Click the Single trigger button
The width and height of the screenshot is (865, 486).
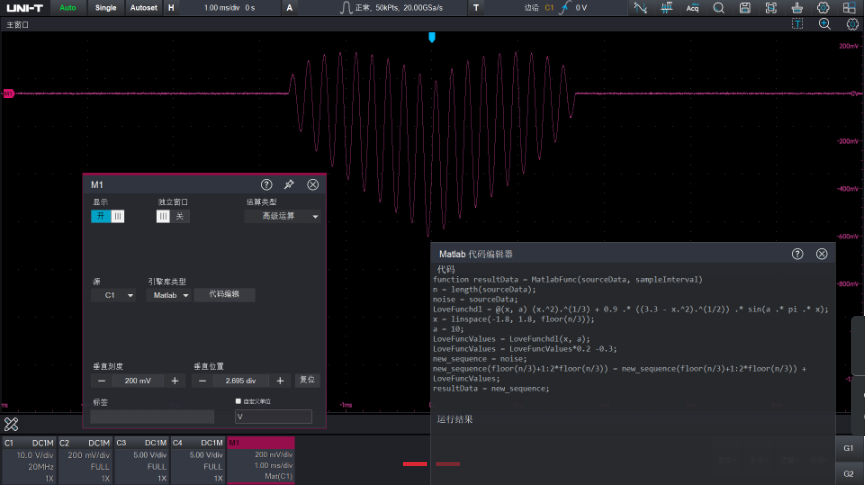(105, 8)
